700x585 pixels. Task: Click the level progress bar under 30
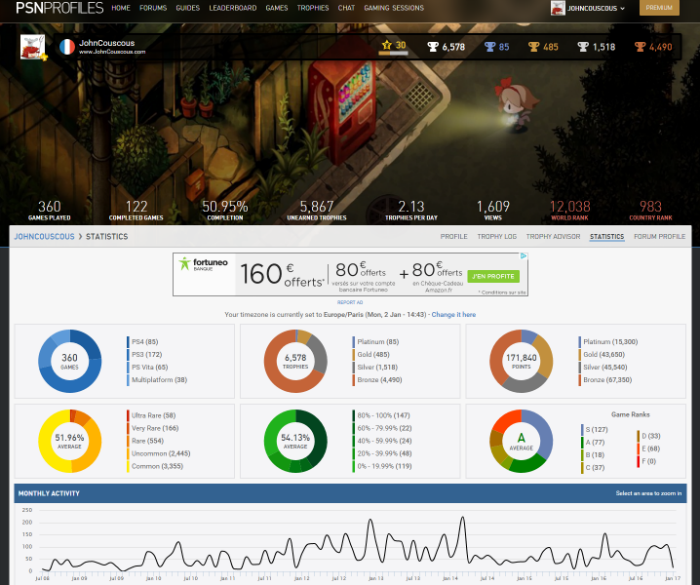coord(393,54)
